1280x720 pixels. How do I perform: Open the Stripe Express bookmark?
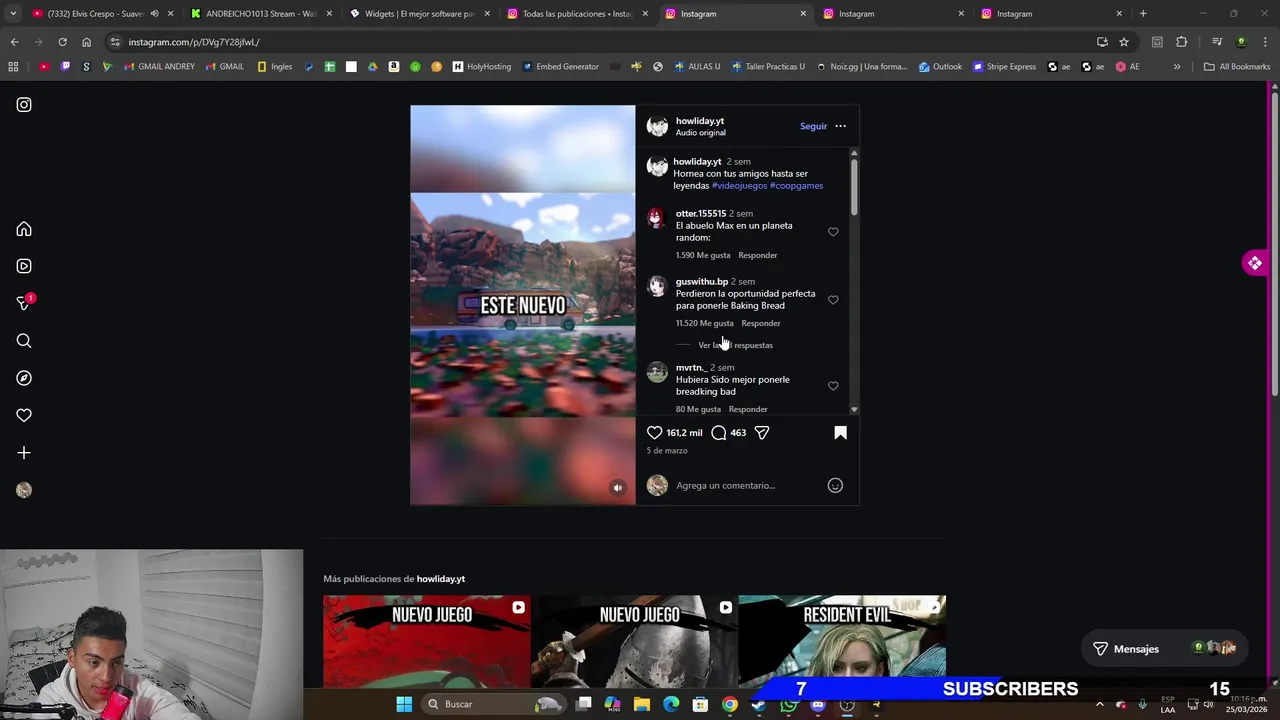coord(1004,67)
